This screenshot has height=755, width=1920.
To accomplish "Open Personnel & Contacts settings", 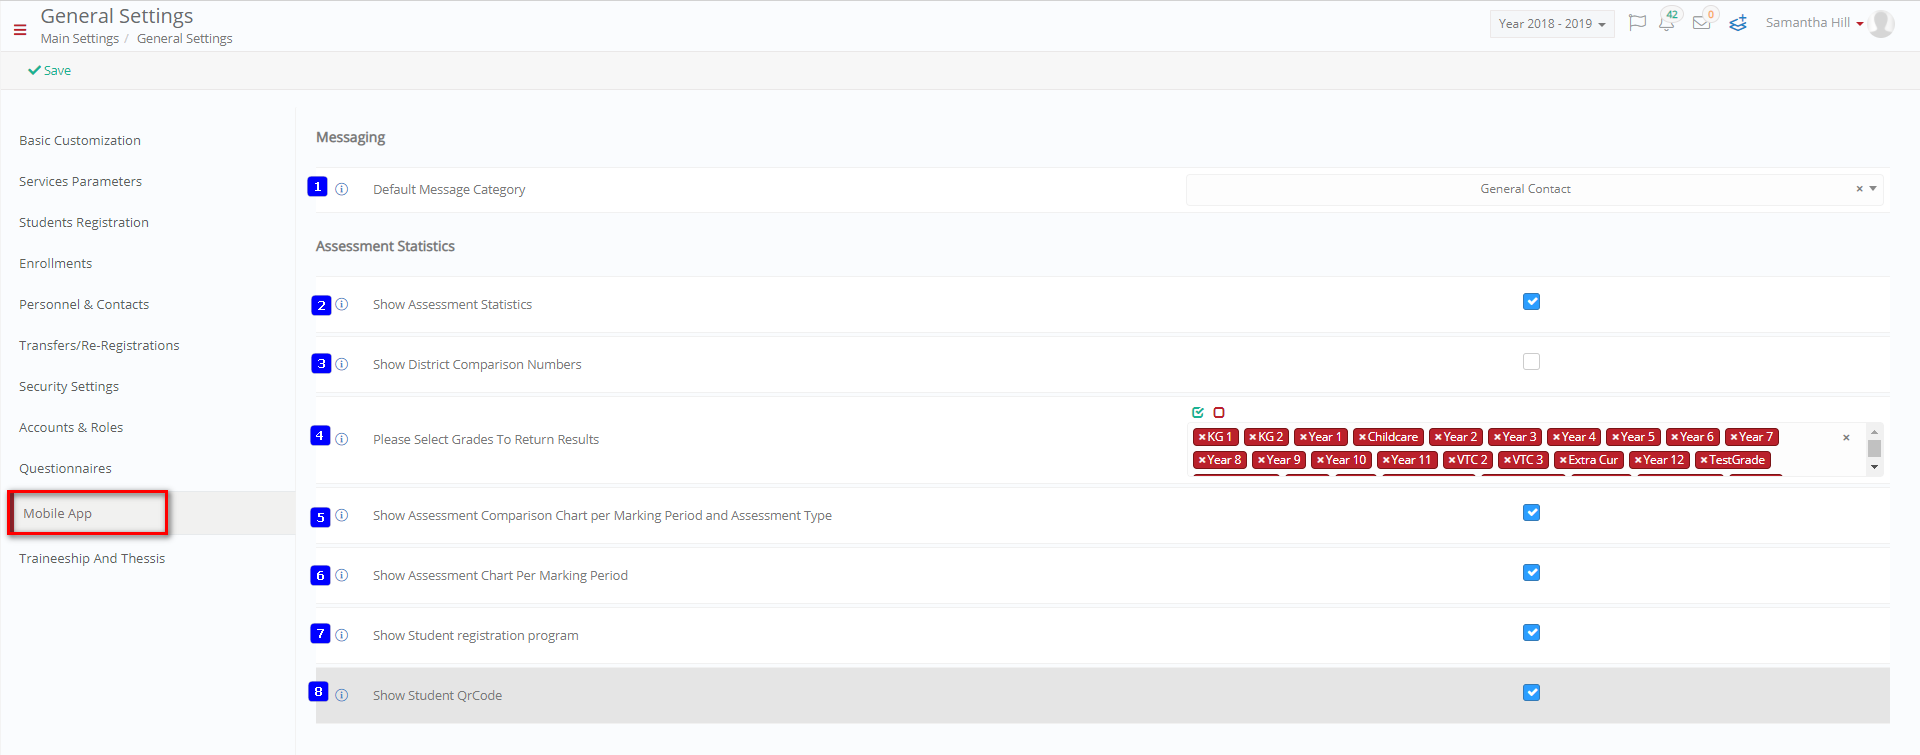I will click(84, 304).
